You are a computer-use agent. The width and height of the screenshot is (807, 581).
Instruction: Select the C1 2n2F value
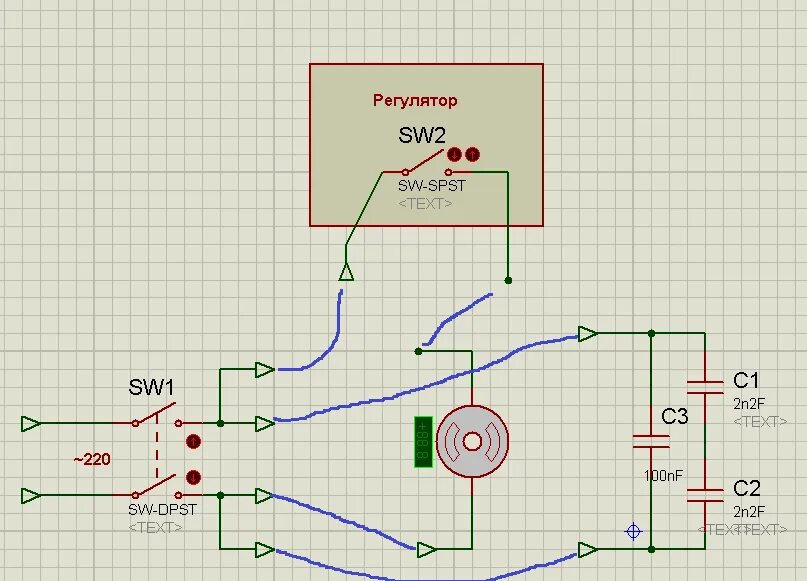tap(749, 403)
